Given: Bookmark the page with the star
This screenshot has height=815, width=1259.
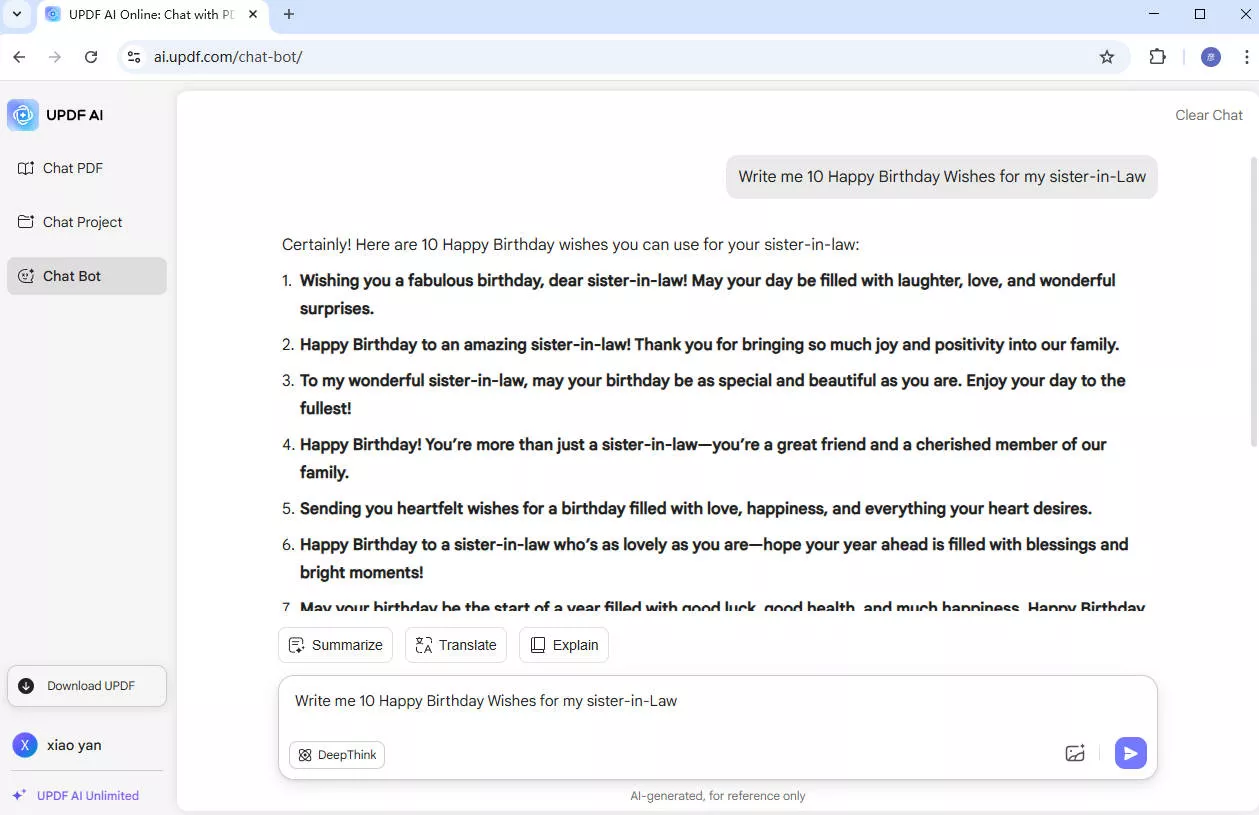Looking at the screenshot, I should [1107, 57].
